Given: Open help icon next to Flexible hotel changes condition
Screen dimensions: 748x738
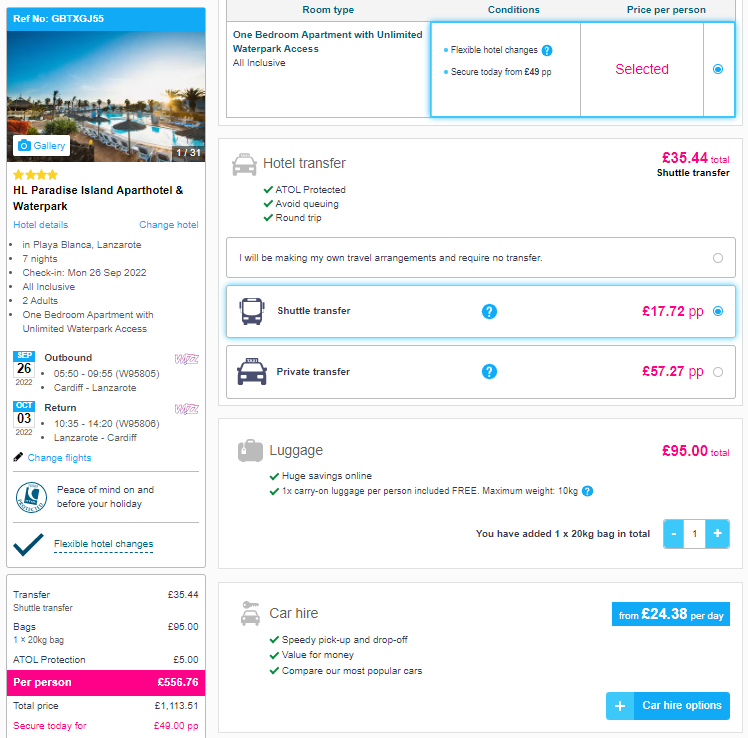Looking at the screenshot, I should coord(547,50).
